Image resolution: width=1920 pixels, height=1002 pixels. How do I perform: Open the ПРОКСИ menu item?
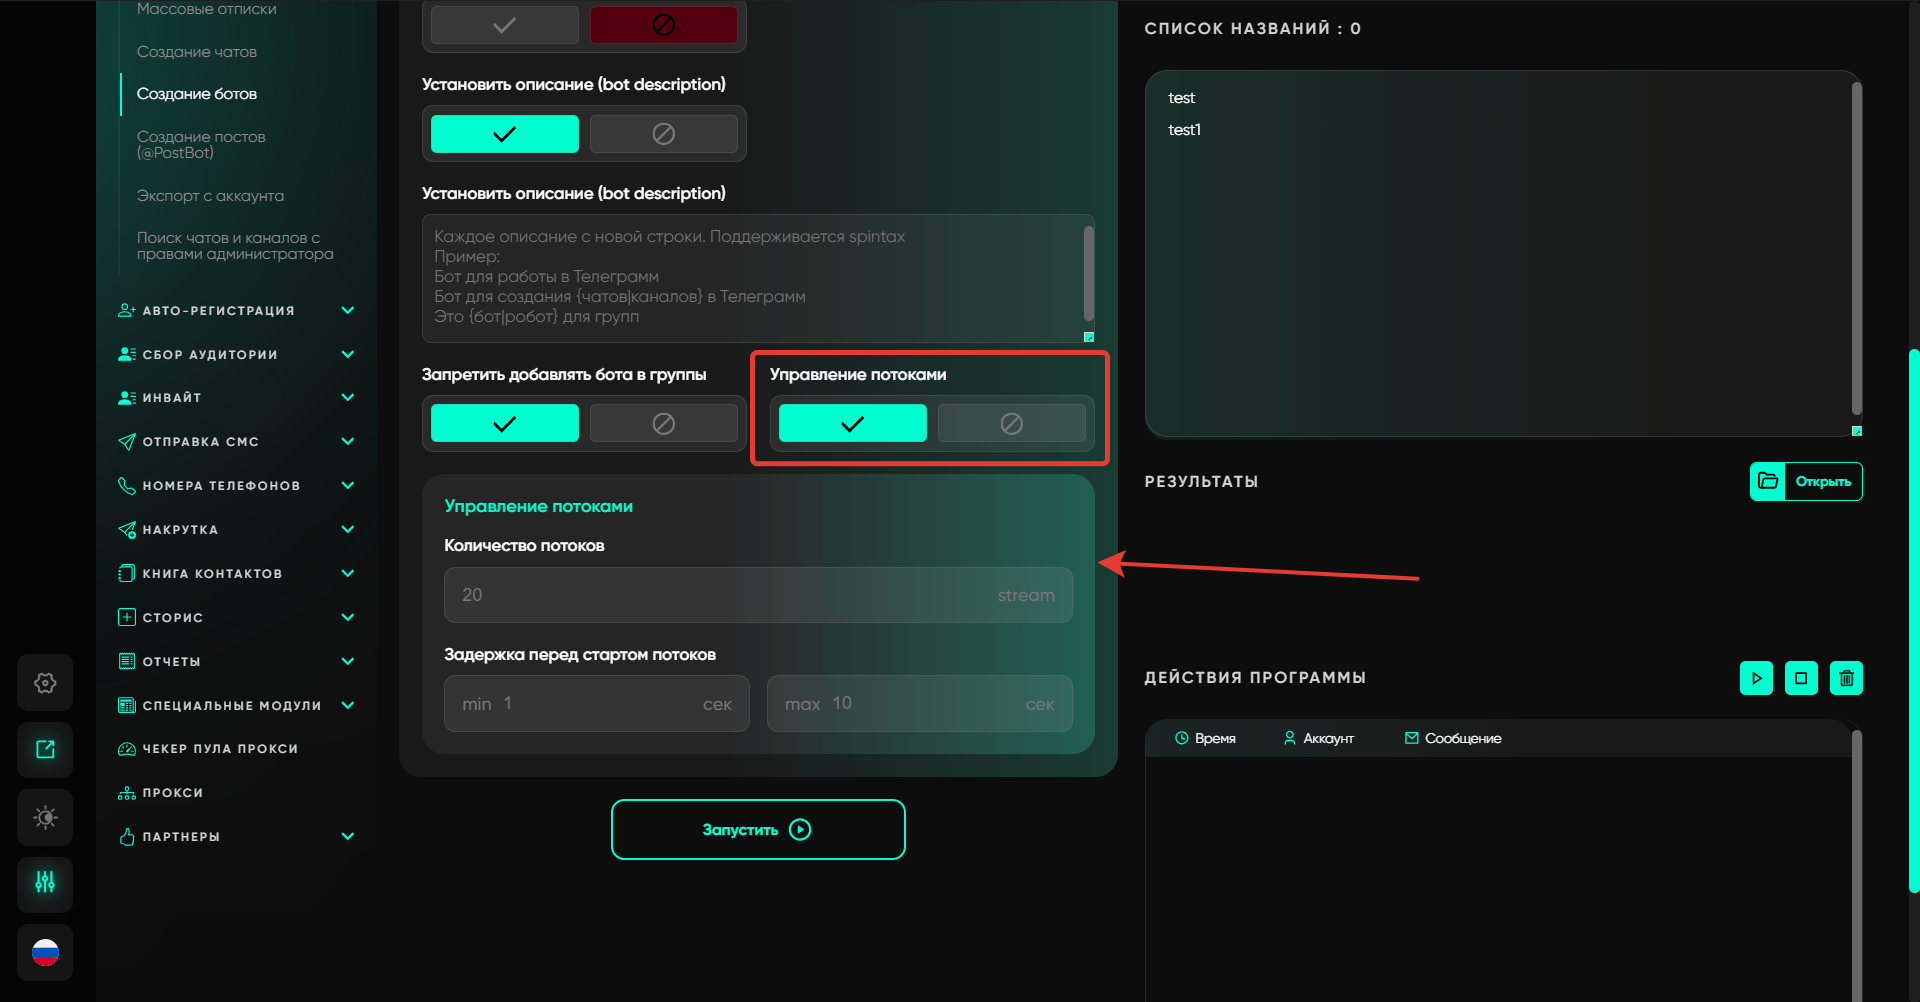pos(172,793)
